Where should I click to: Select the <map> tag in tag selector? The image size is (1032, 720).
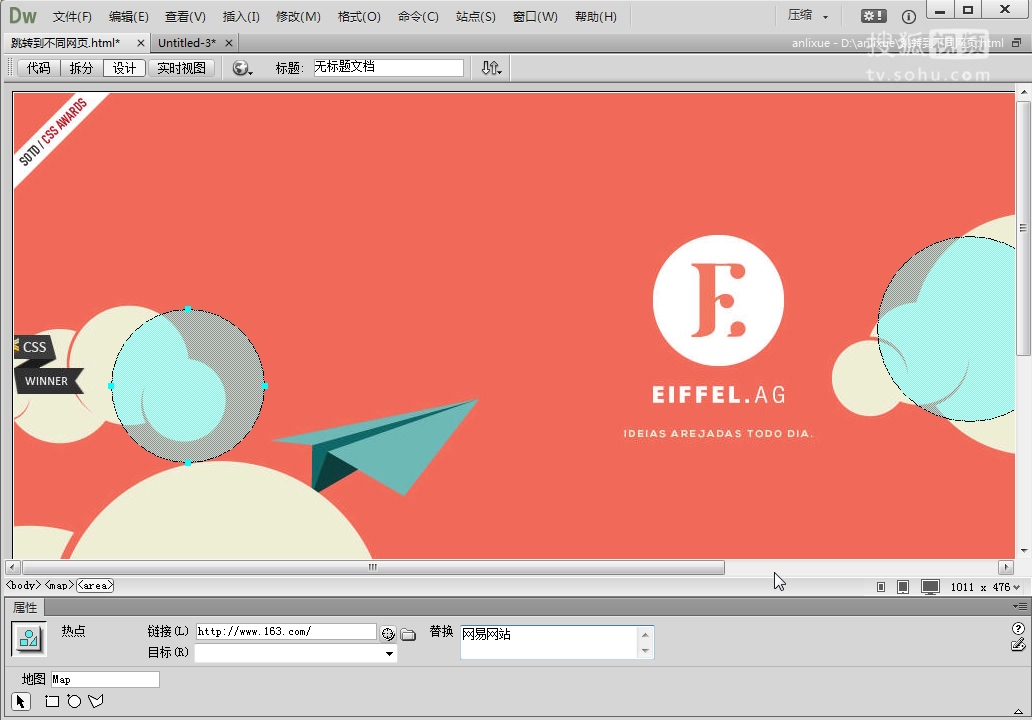click(x=59, y=585)
